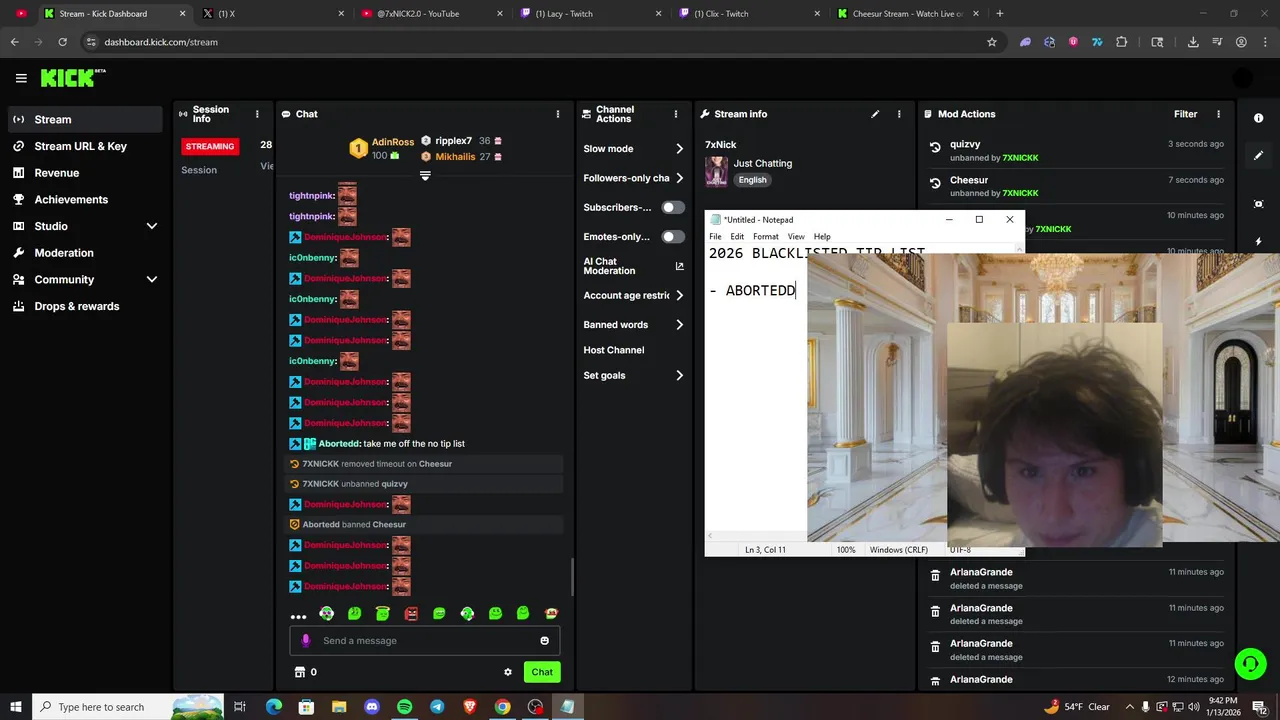Image resolution: width=1280 pixels, height=720 pixels.
Task: Open Mod Actions panel three-dot menu
Action: 1218,114
